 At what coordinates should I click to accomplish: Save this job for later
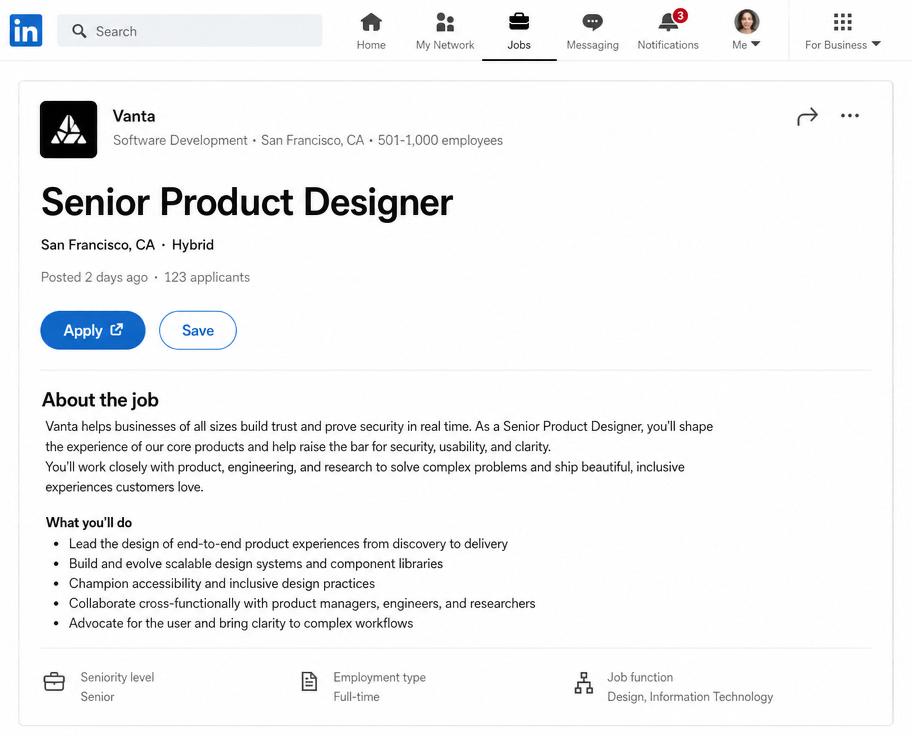[x=198, y=330]
